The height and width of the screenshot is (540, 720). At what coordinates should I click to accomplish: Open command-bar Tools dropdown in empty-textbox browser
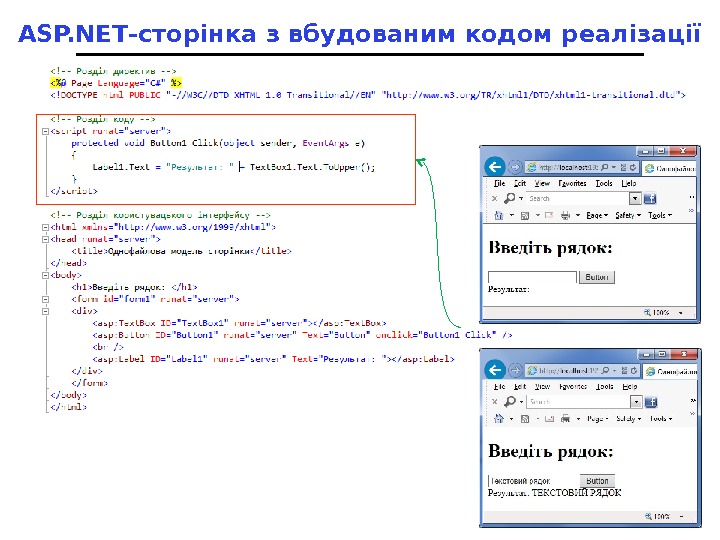pyautogui.click(x=660, y=215)
